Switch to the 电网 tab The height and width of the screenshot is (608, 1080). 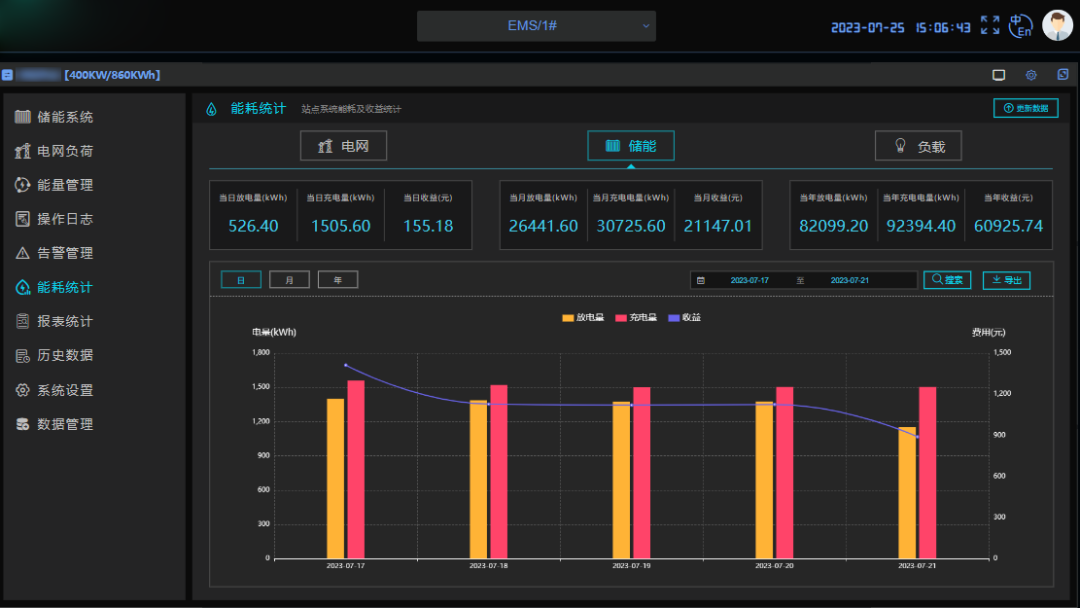click(344, 146)
